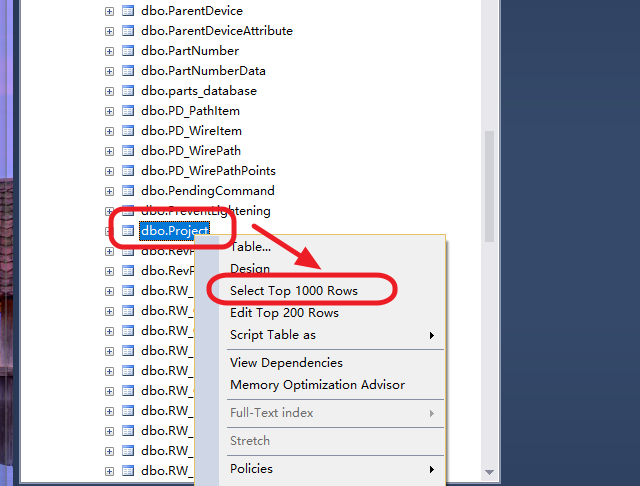
Task: Expand the dbo.parts_database table node
Action: pyautogui.click(x=109, y=91)
